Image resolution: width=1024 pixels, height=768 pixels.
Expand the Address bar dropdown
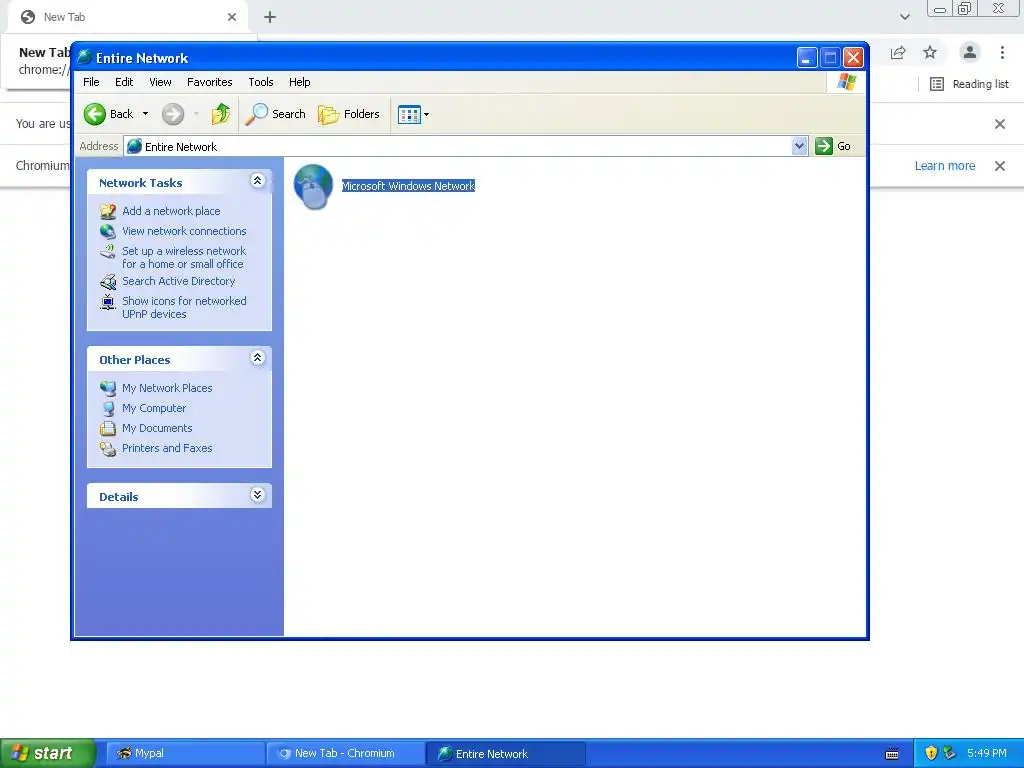(x=799, y=146)
